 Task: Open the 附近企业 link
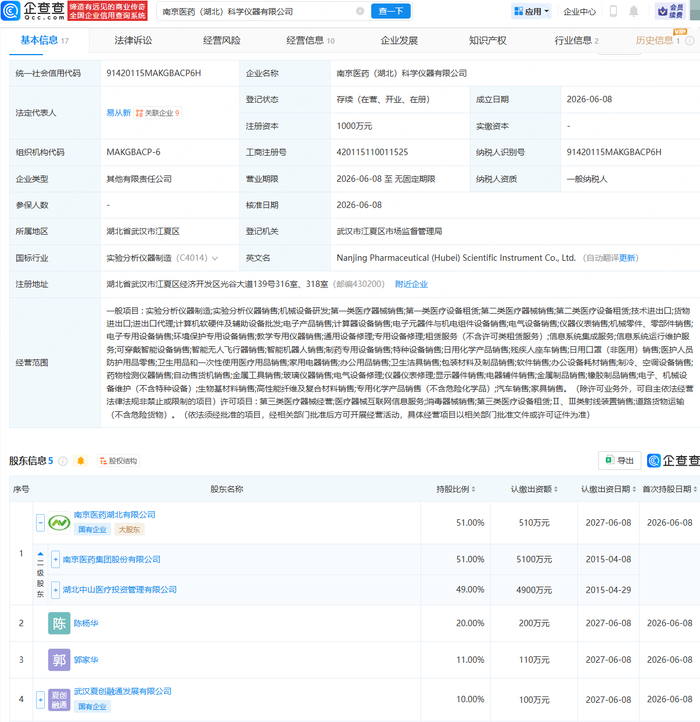click(x=411, y=284)
